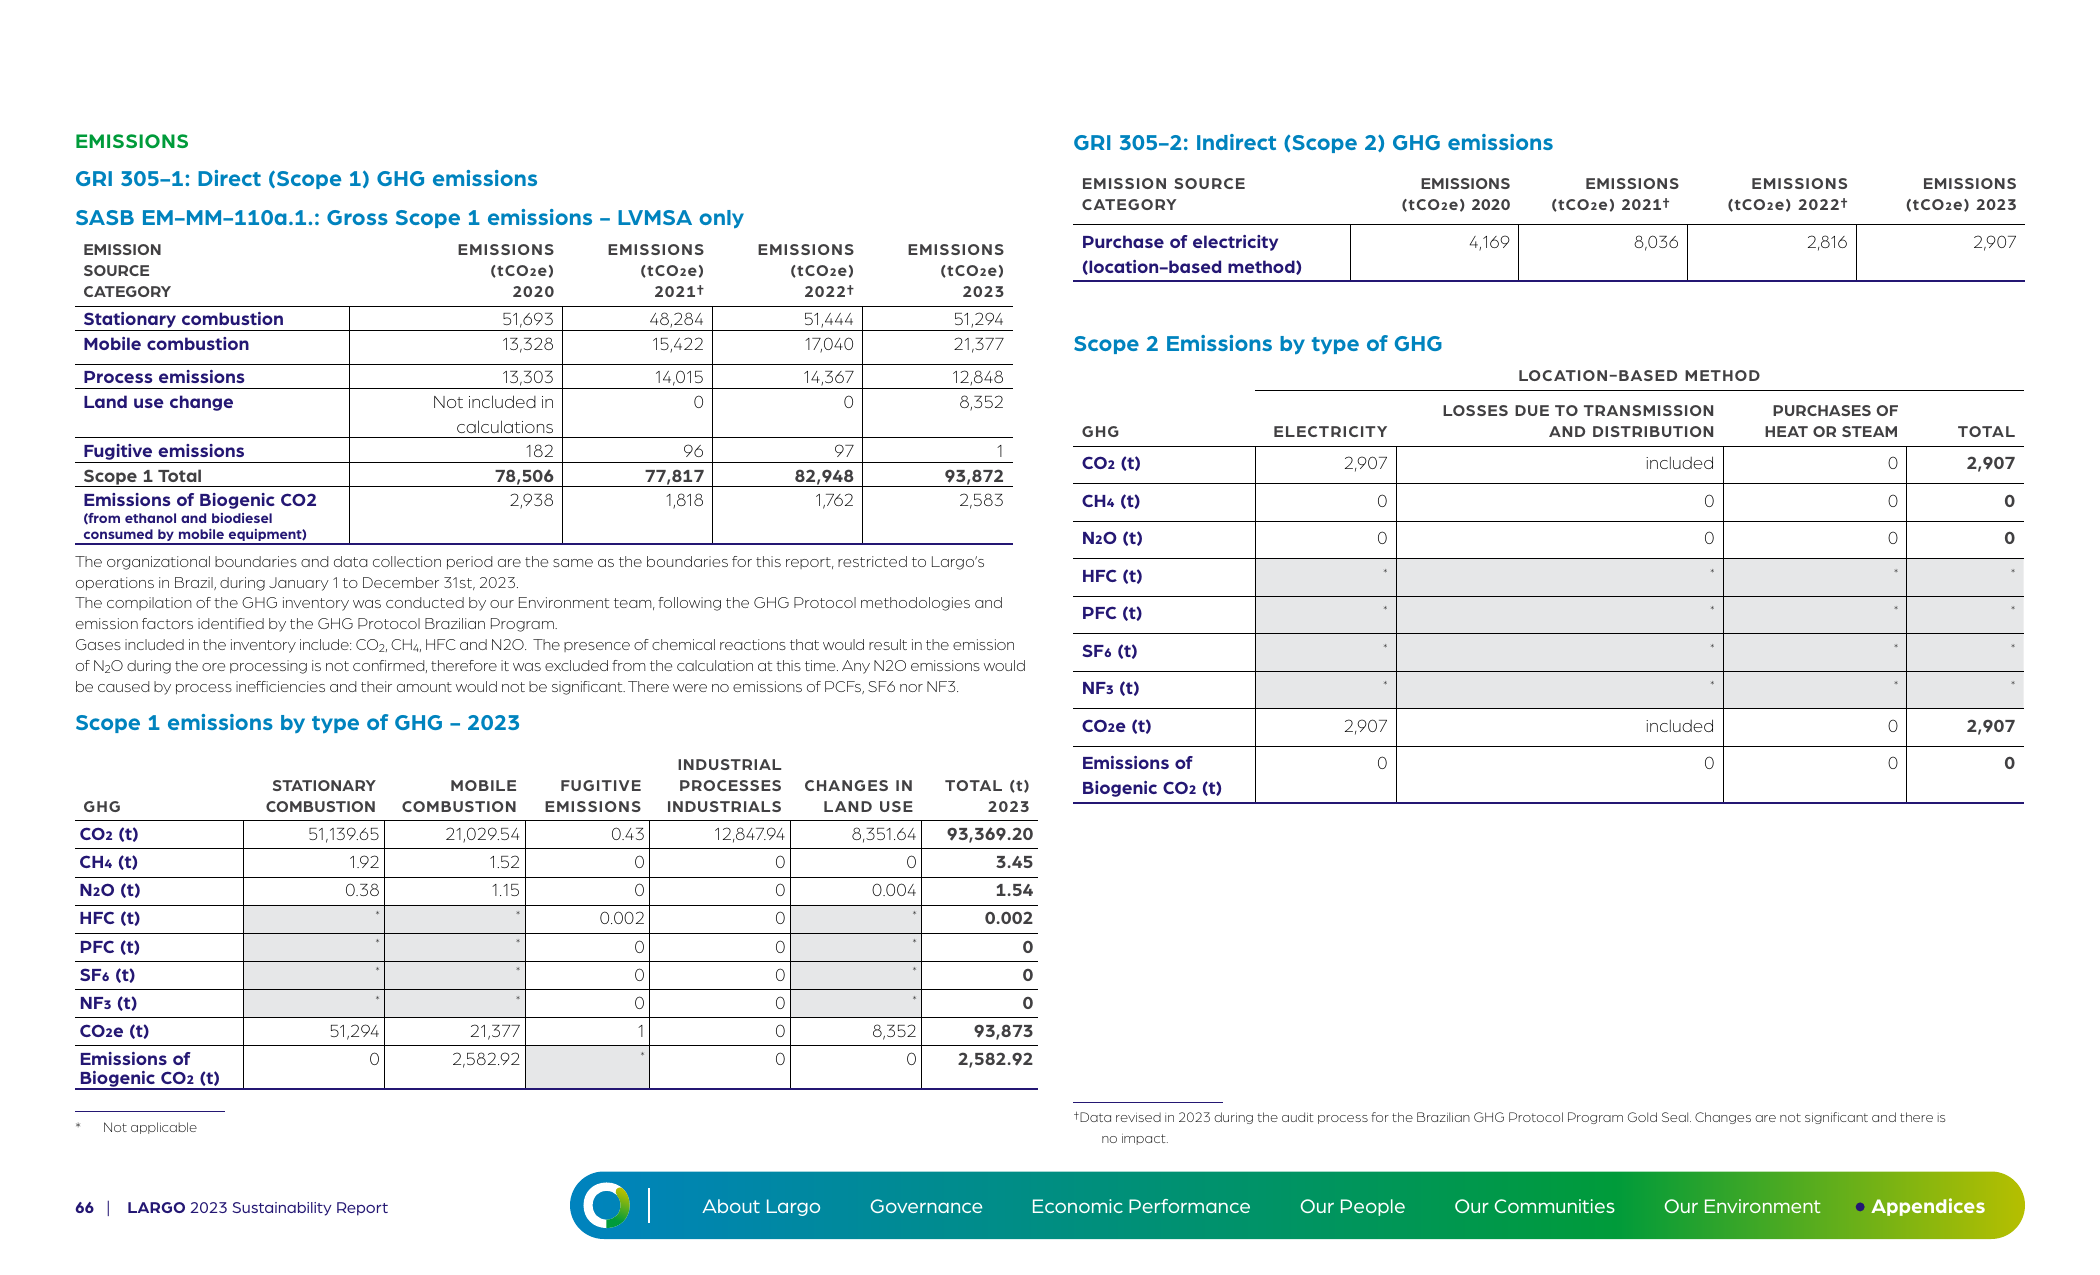Click the Emissions of Biogenic CO2 label in SASB table
The width and height of the screenshot is (2100, 1275).
click(x=200, y=515)
